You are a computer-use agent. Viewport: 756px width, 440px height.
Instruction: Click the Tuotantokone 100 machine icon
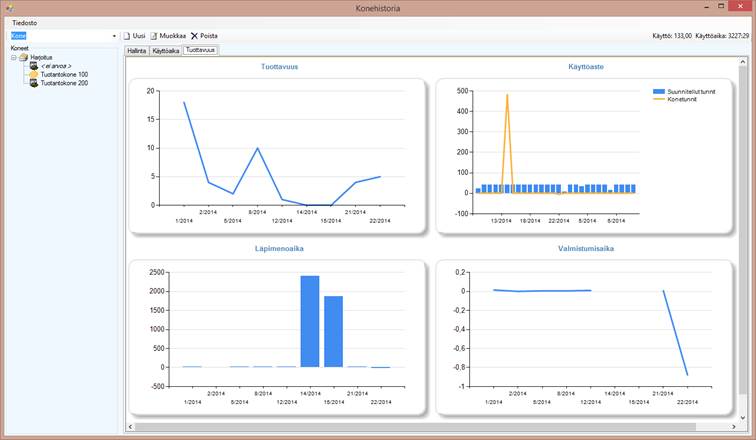33,75
